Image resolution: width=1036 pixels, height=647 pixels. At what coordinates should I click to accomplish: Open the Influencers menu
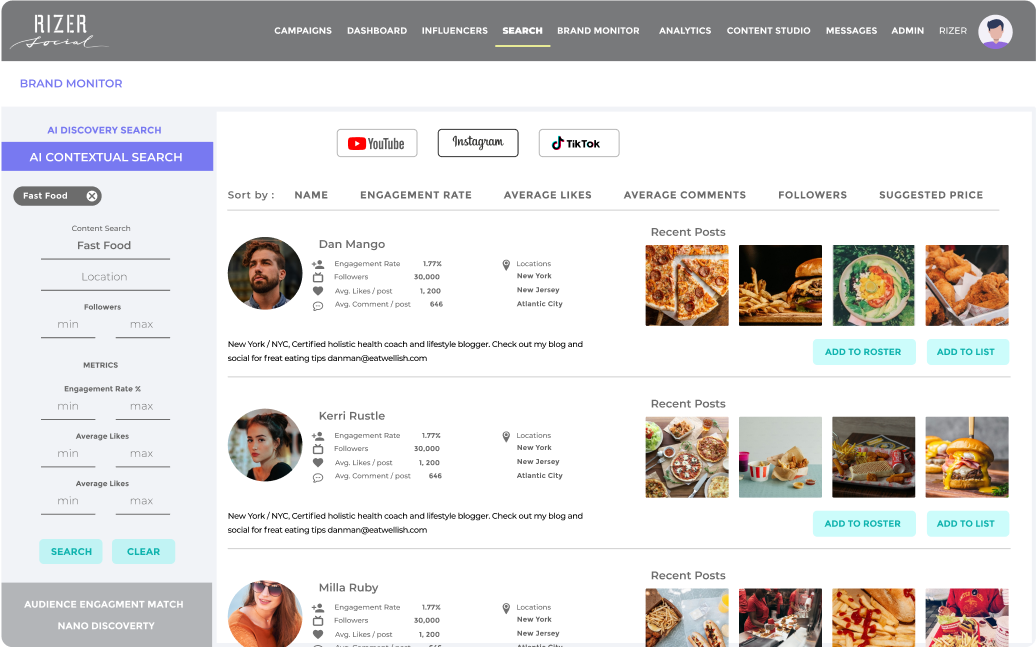[455, 30]
